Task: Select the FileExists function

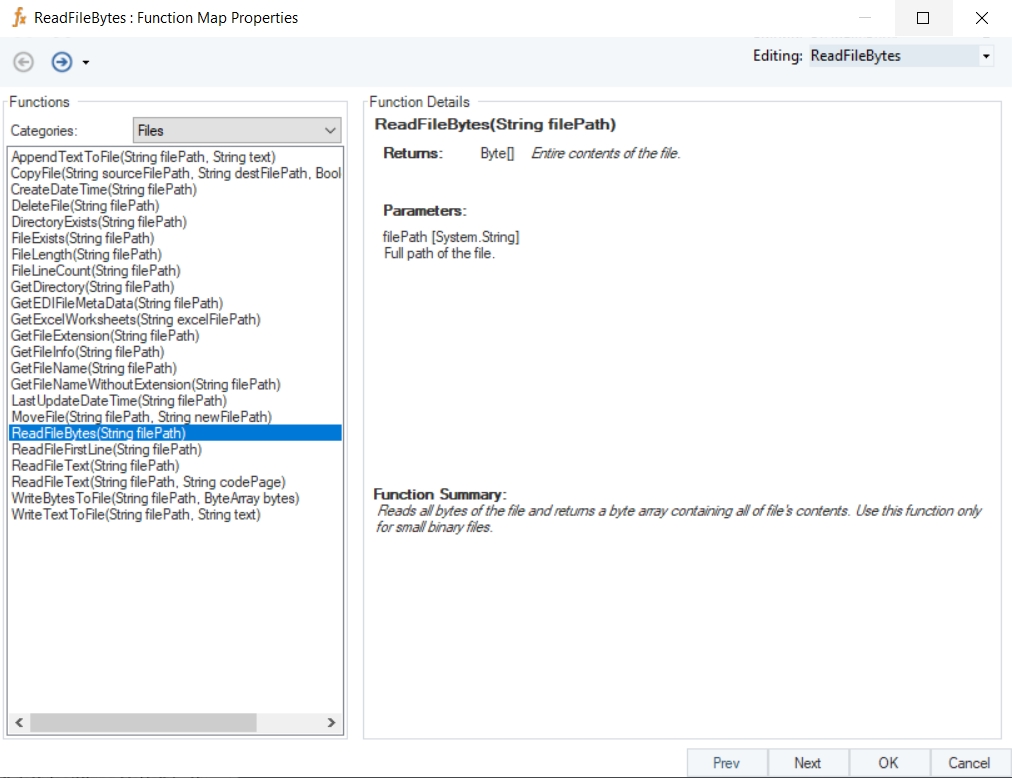Action: pyautogui.click(x=83, y=238)
